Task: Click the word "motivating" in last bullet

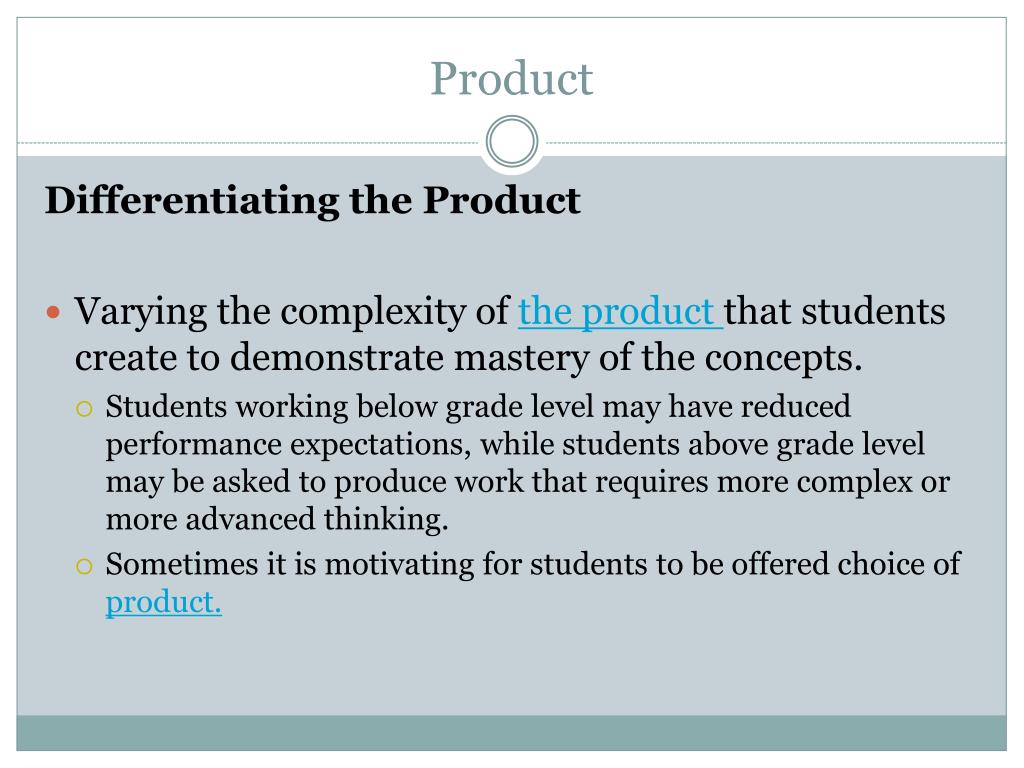Action: (399, 565)
